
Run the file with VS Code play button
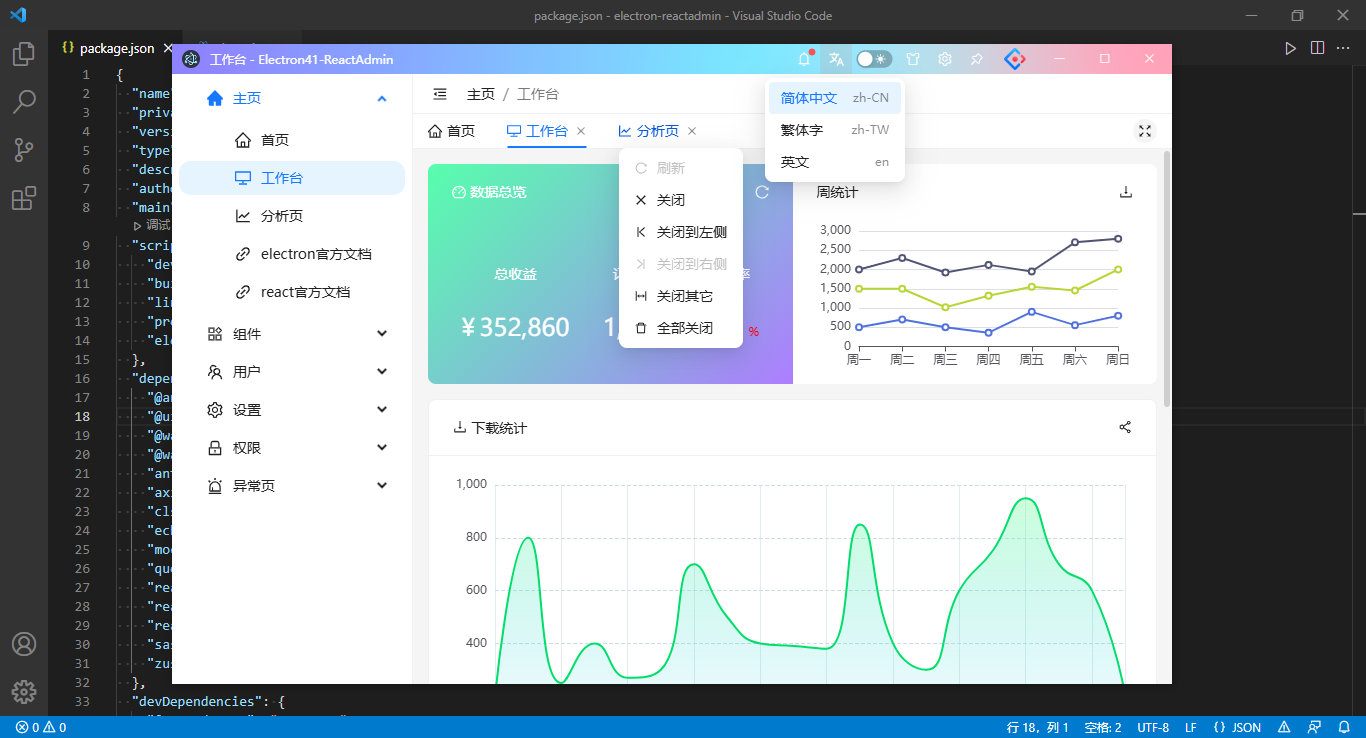[x=1291, y=47]
